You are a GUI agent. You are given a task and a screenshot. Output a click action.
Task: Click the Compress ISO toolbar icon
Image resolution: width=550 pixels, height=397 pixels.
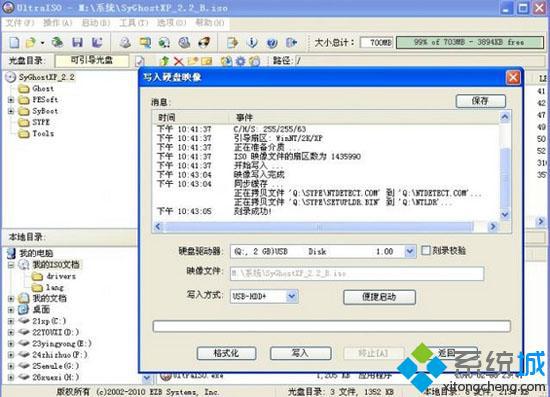click(145, 43)
